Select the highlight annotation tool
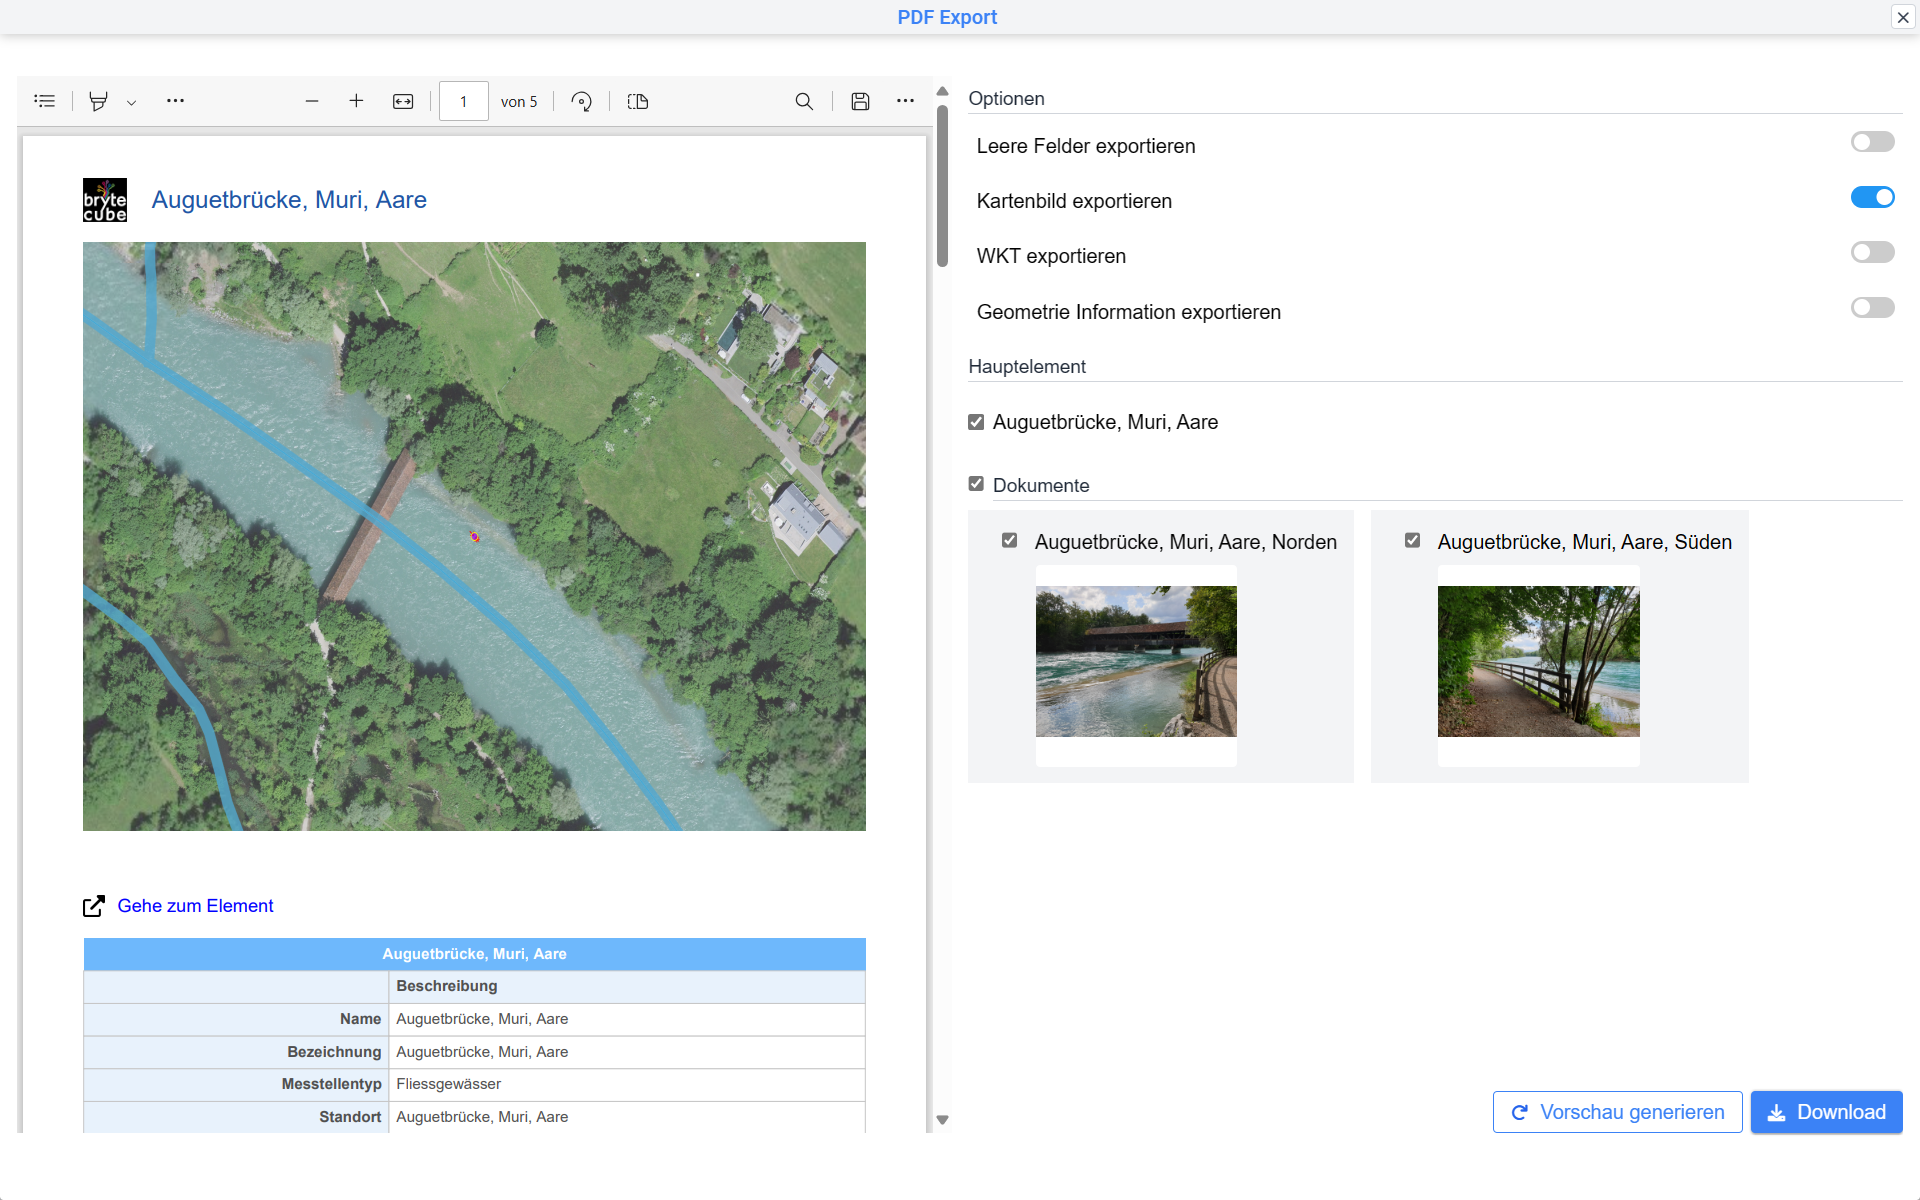 (98, 101)
